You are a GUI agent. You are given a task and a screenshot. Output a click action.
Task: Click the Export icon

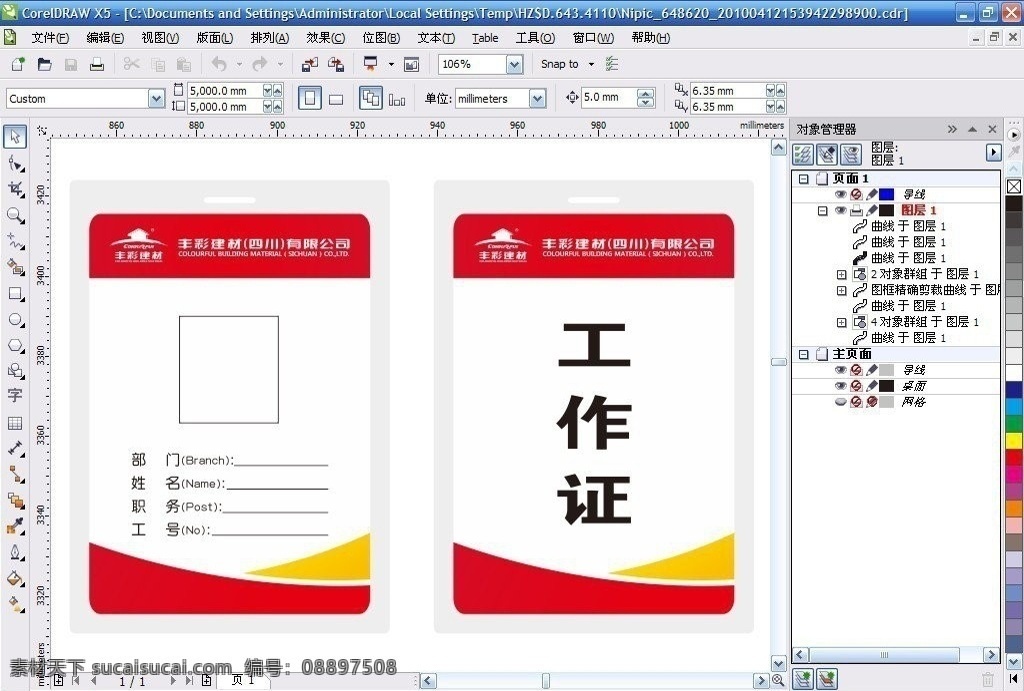(x=336, y=64)
